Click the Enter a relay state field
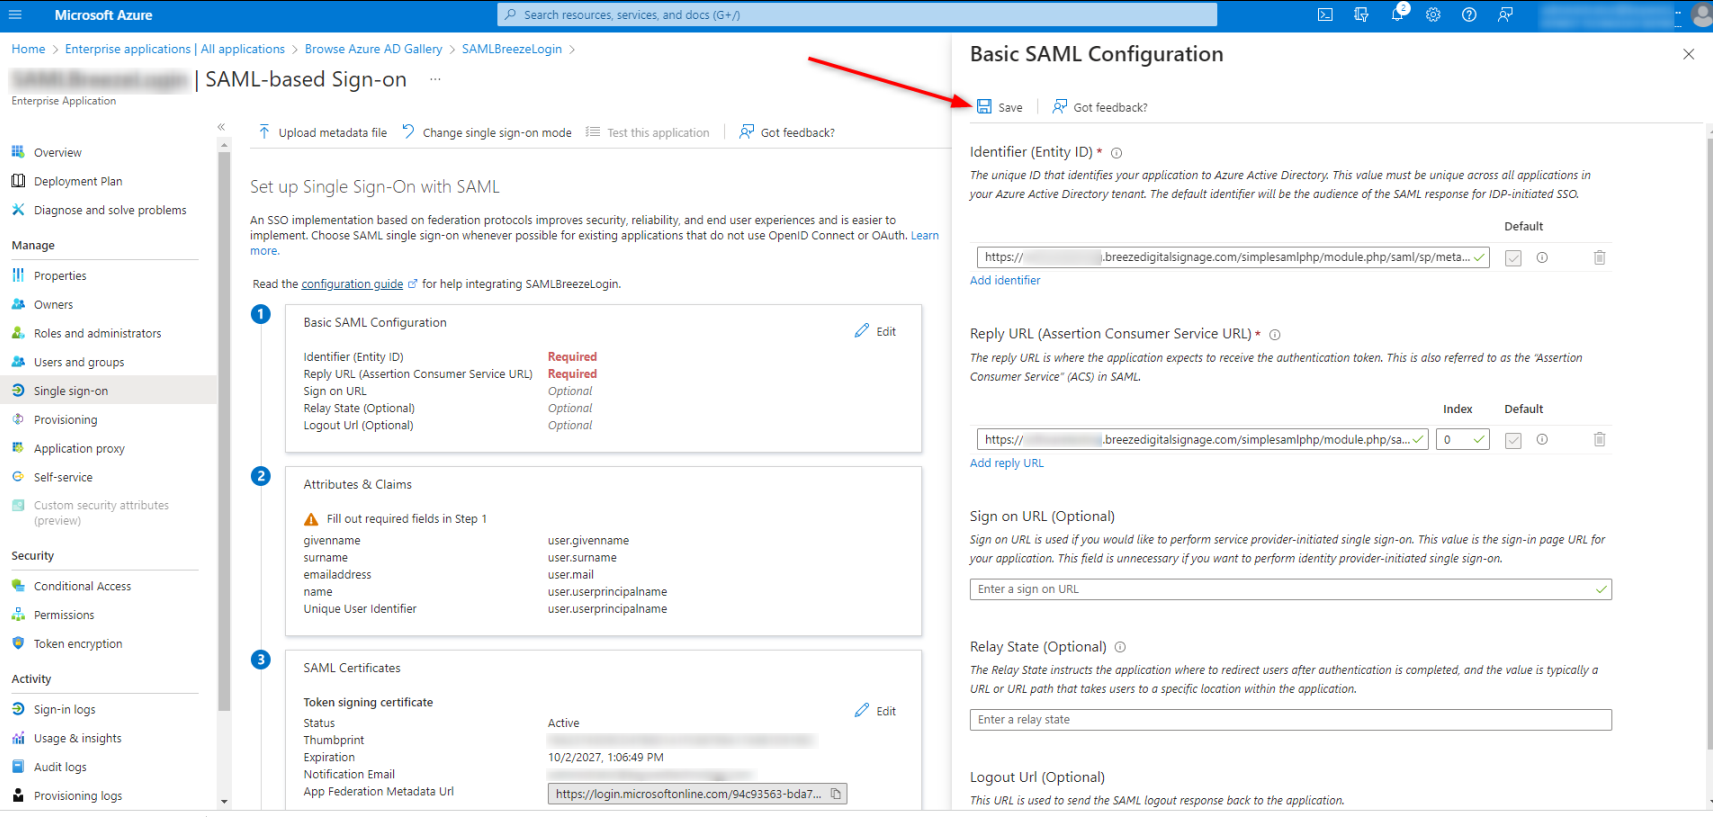Screen dimensions: 1713x817 point(1290,720)
